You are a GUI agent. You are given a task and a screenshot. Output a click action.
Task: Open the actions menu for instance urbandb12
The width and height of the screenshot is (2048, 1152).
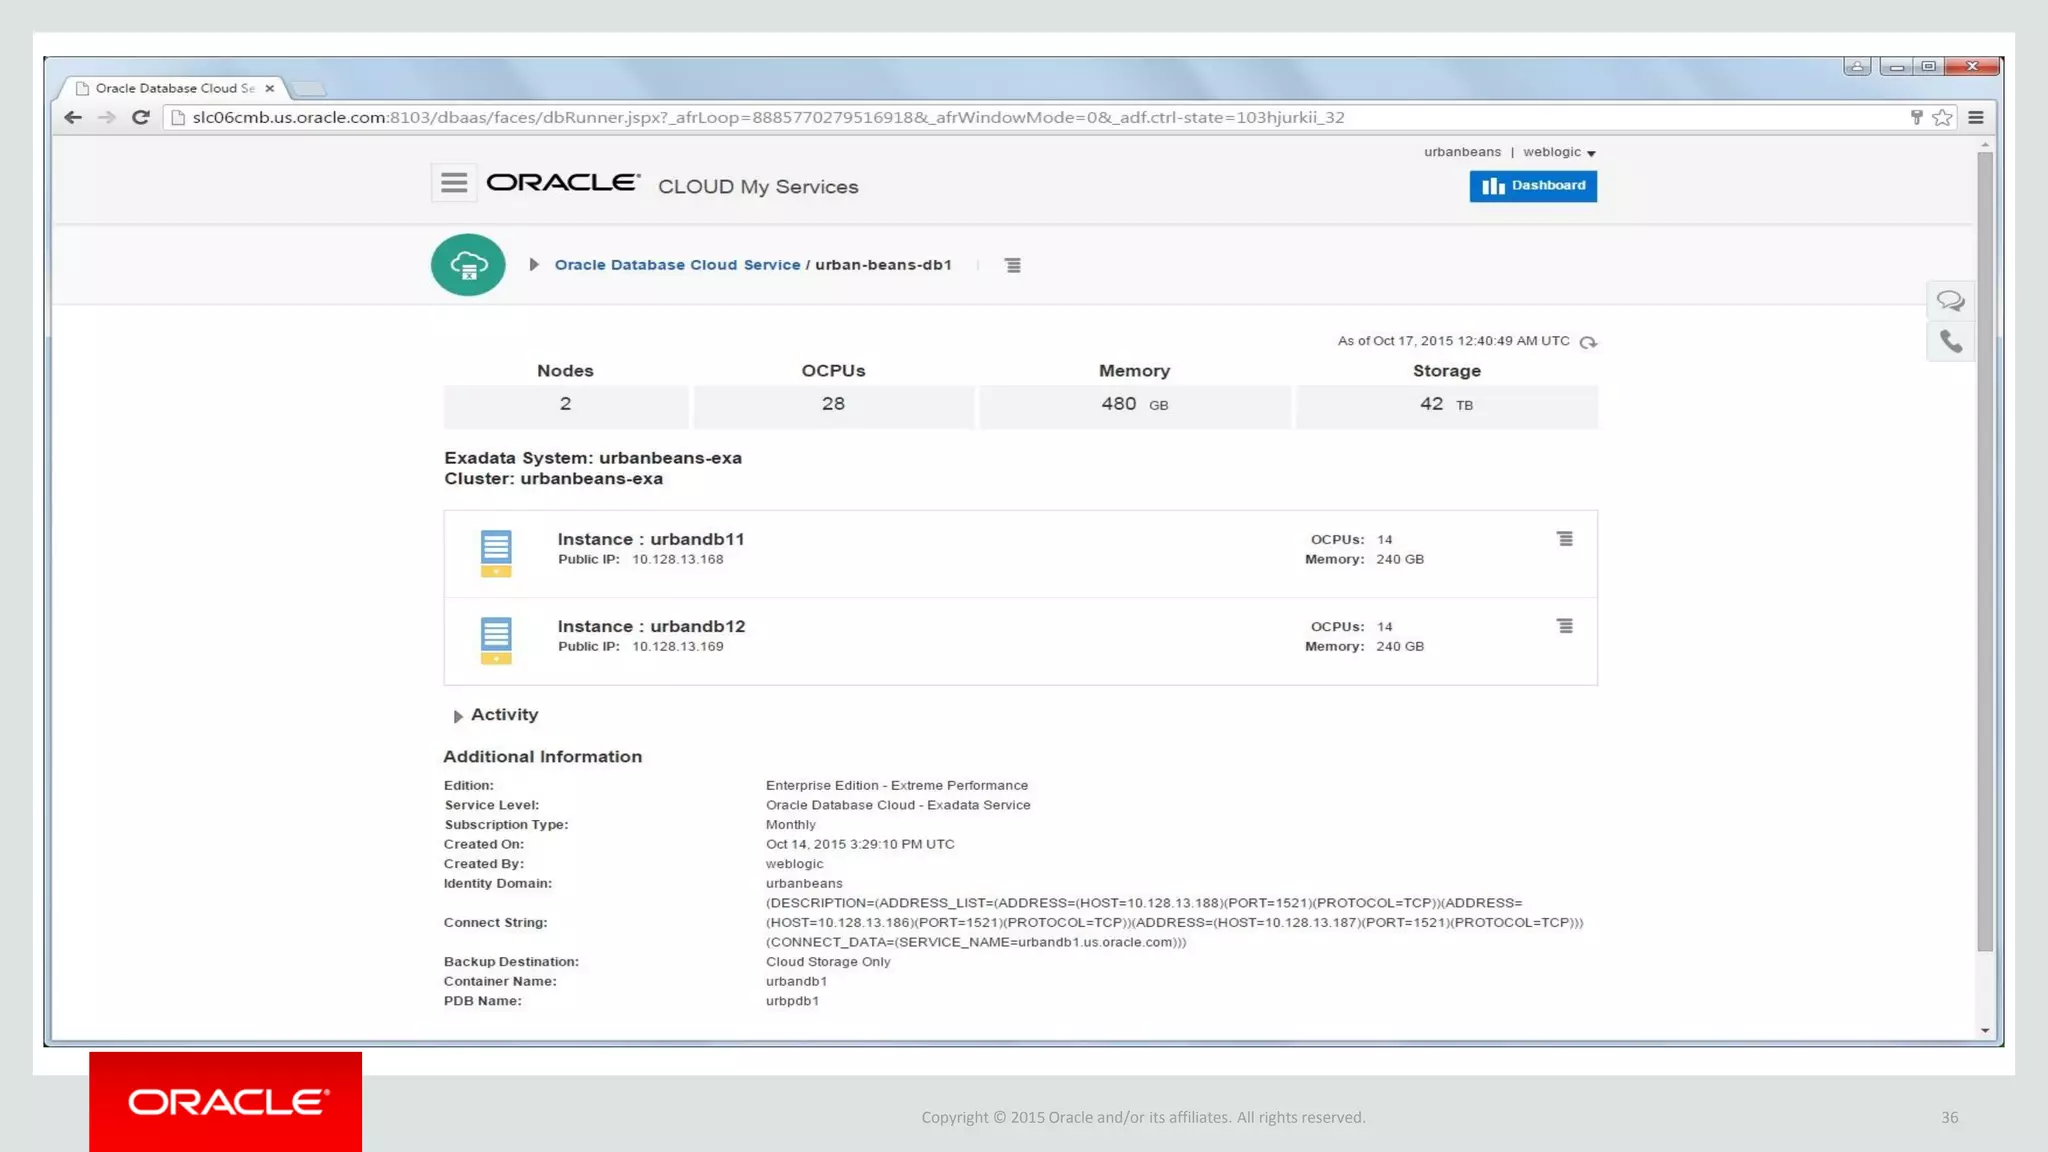pos(1564,626)
